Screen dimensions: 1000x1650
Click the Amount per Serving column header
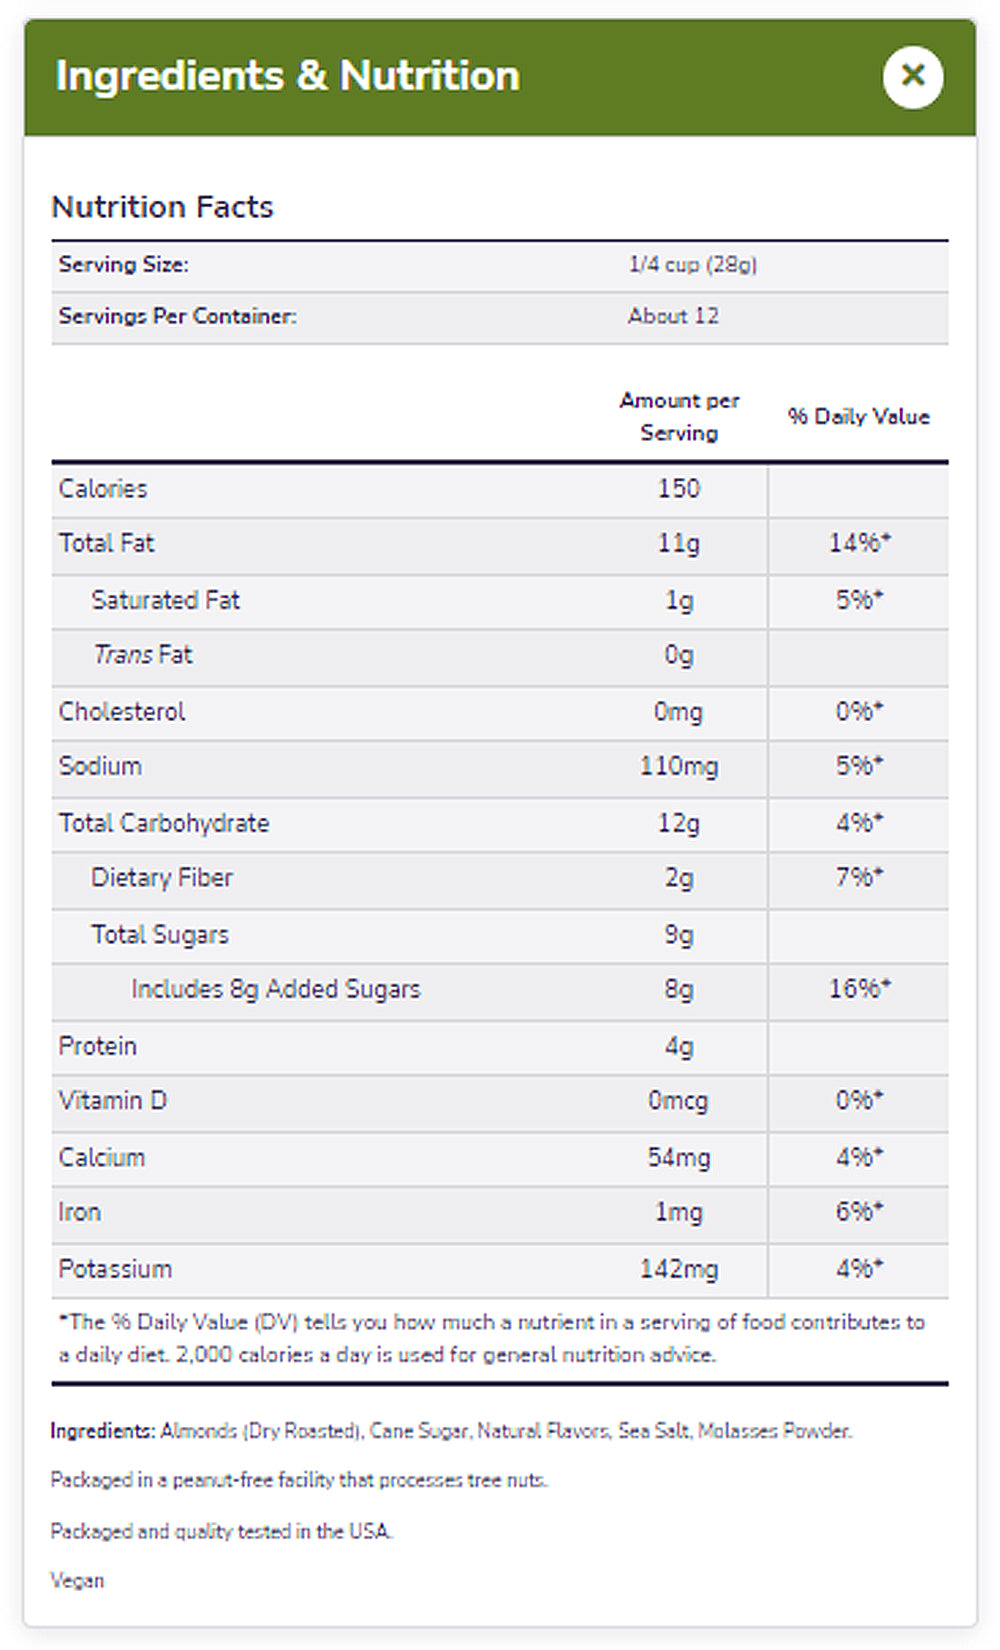click(x=679, y=416)
